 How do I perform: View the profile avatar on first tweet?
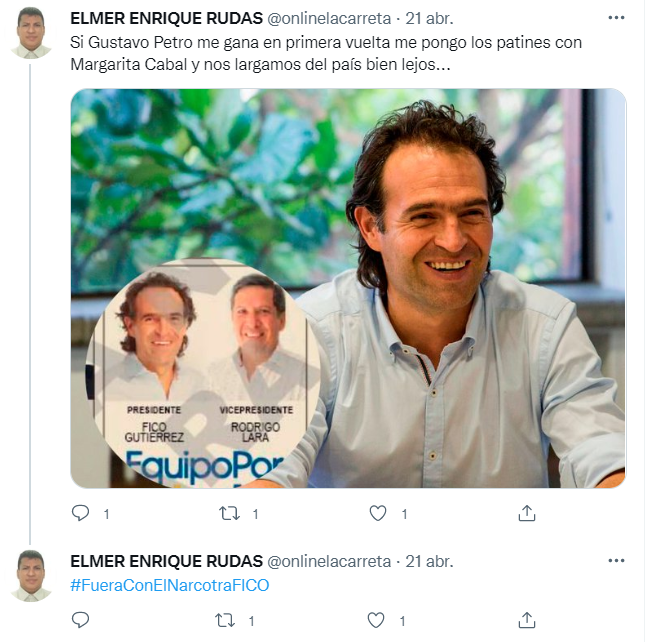pos(31,32)
